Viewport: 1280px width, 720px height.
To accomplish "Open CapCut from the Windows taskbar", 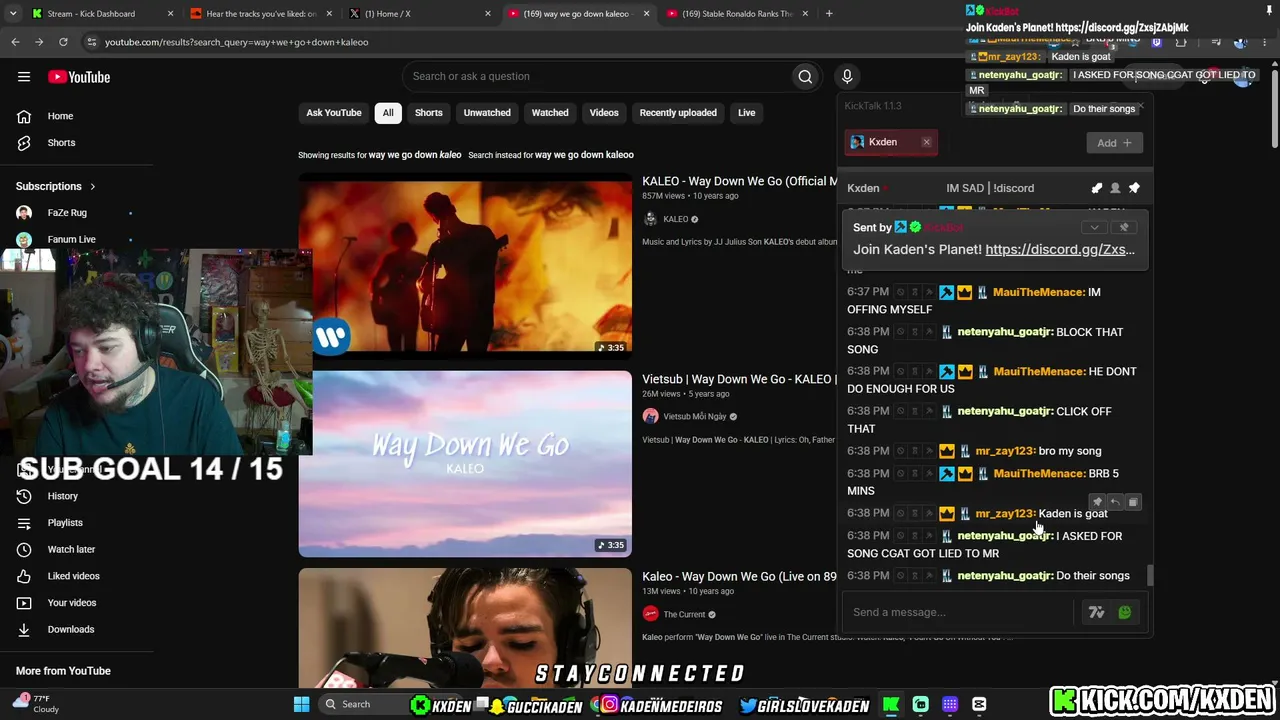I will click(x=979, y=704).
